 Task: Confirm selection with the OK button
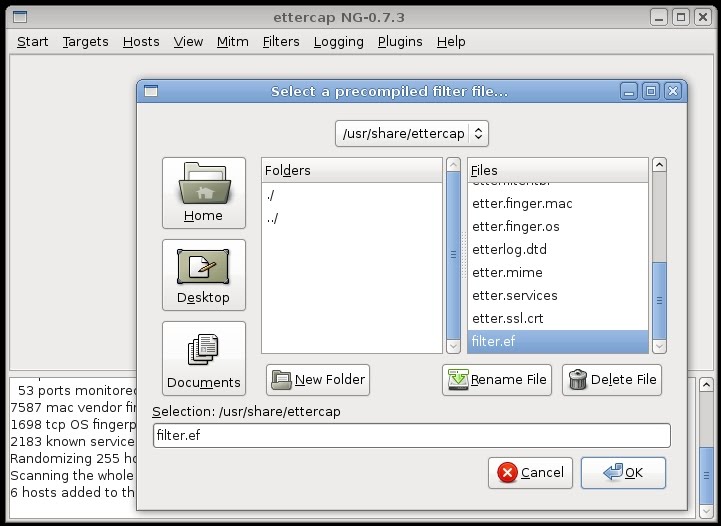pos(622,473)
